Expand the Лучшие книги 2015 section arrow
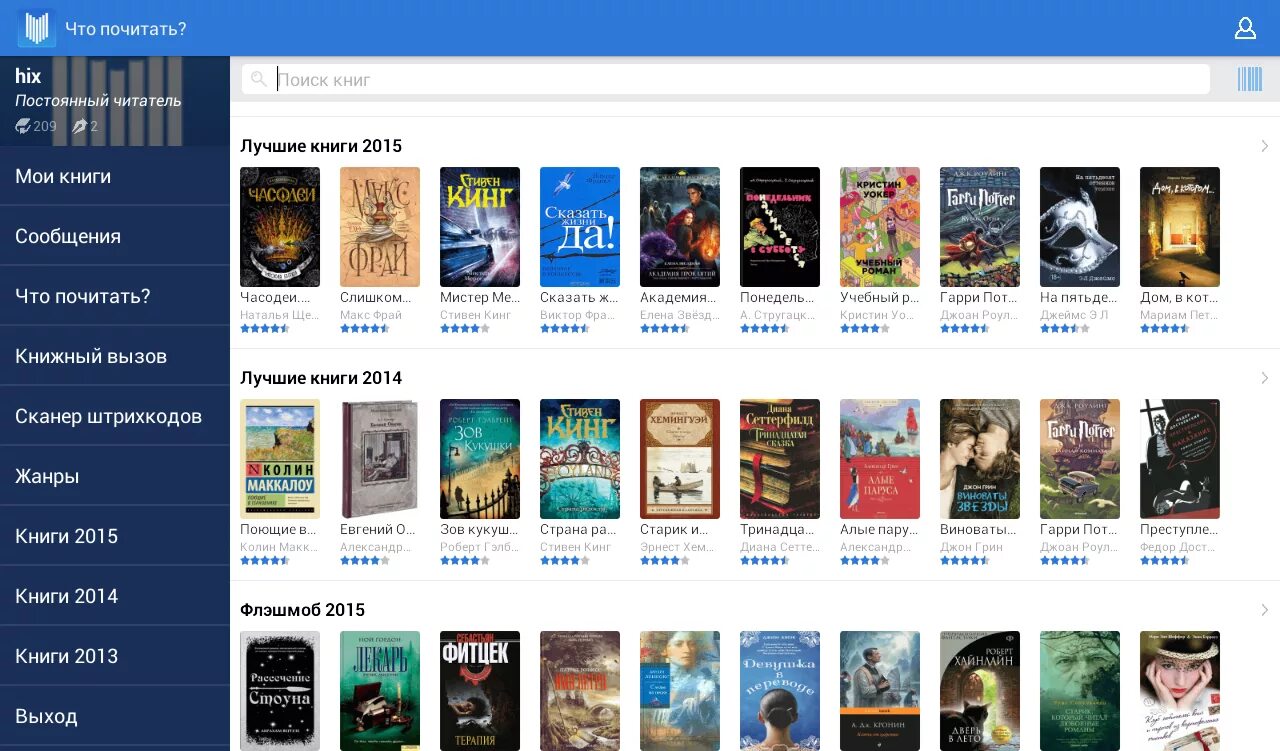The image size is (1280, 751). tap(1264, 146)
